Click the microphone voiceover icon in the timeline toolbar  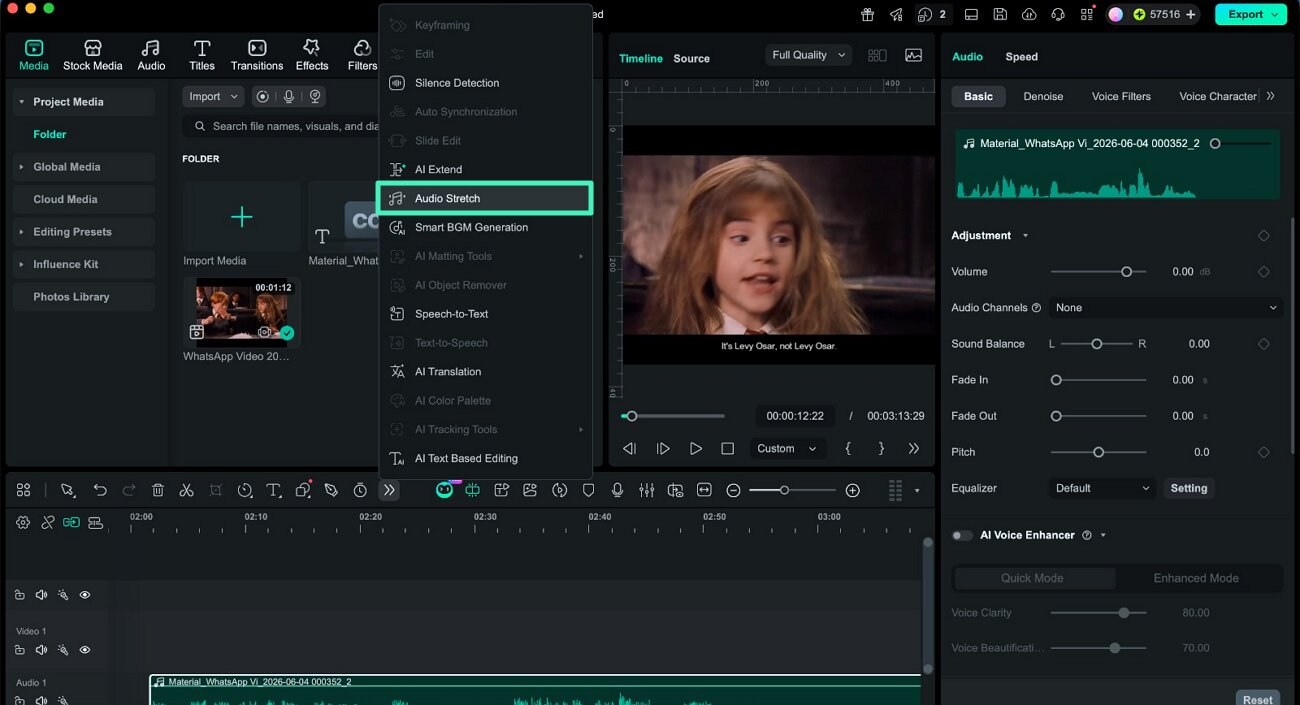click(x=618, y=490)
